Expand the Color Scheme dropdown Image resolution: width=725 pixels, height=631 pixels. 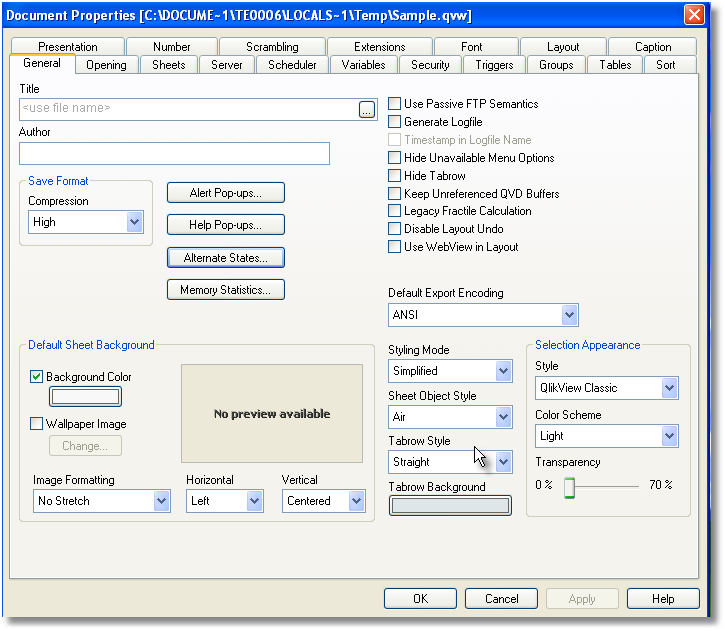tap(669, 436)
